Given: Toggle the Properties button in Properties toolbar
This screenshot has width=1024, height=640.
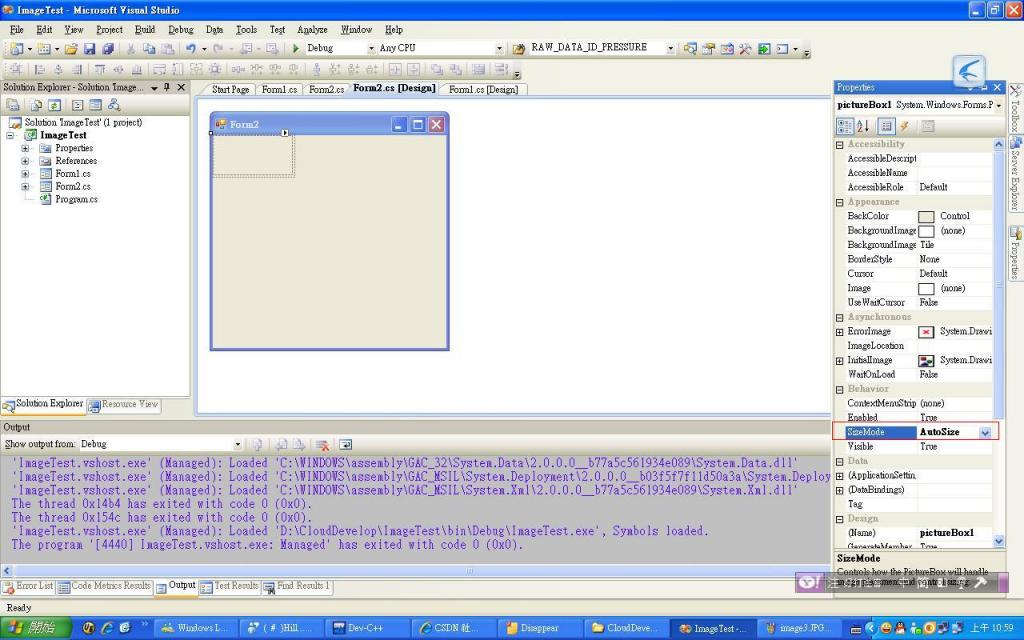Looking at the screenshot, I should tap(886, 126).
